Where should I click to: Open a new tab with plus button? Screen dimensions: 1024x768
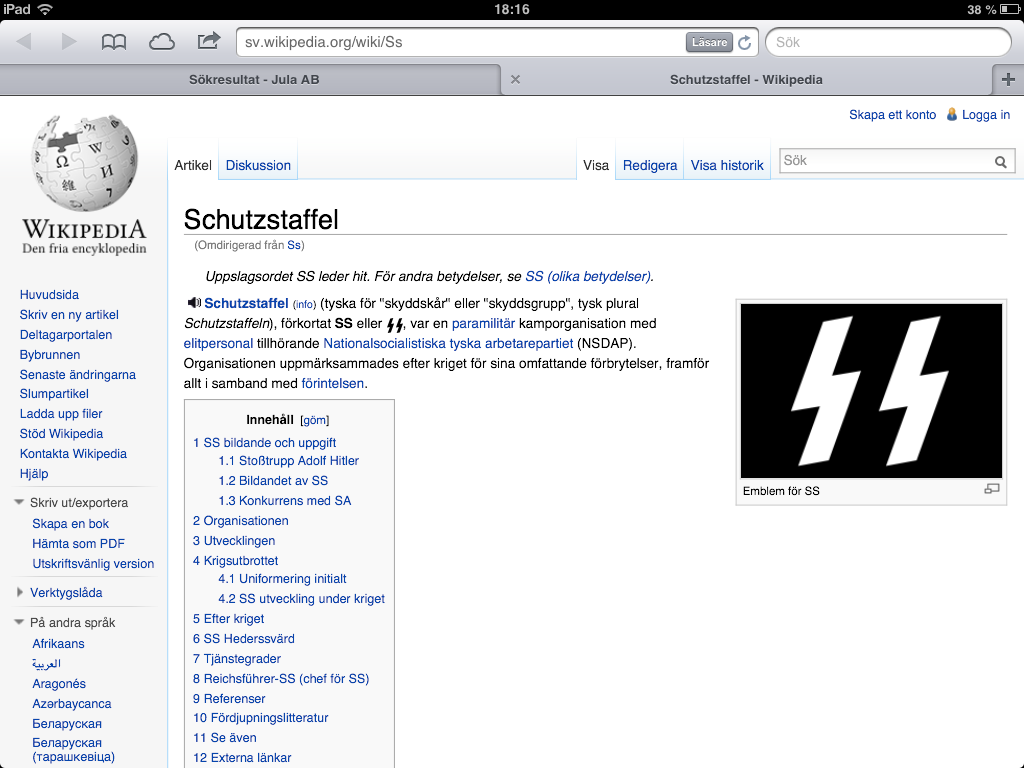1007,80
